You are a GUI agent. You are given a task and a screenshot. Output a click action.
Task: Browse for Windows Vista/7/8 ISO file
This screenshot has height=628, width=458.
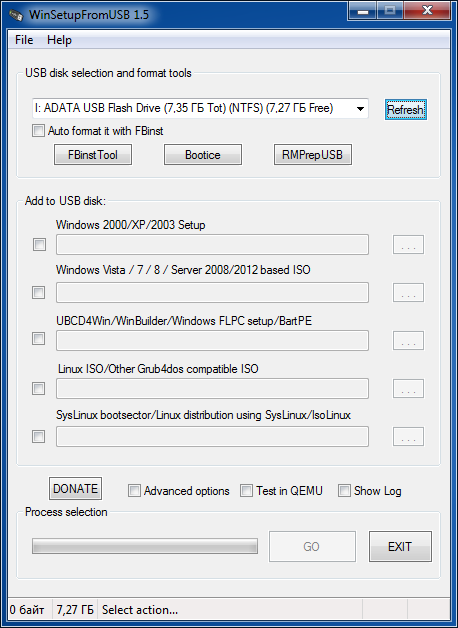tap(408, 292)
